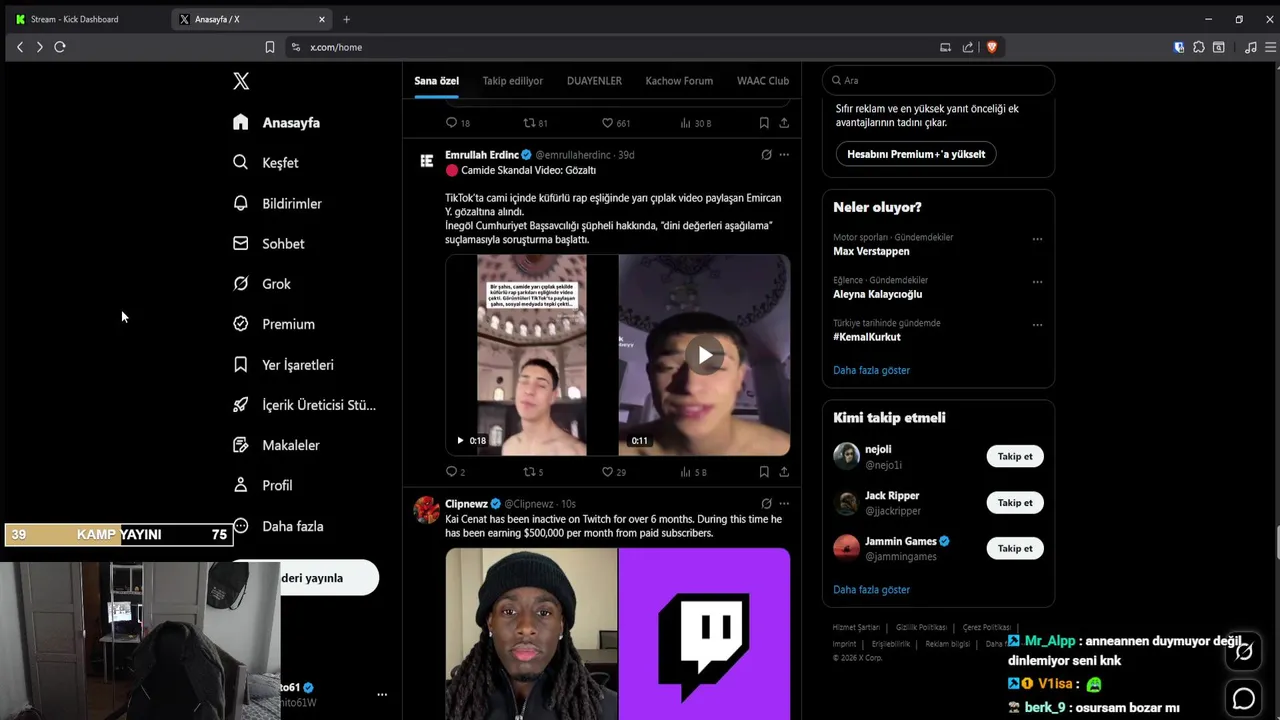
Task: Open options for Aleyna Kalaycıoğlu trend
Action: (1037, 283)
